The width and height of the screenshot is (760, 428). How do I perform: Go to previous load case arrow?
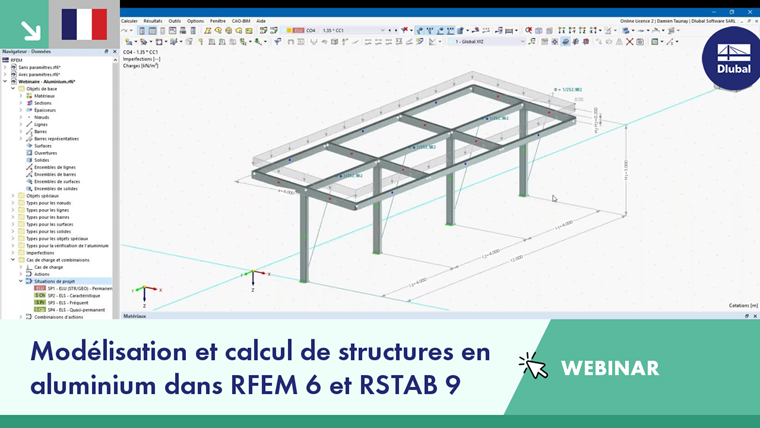390,30
